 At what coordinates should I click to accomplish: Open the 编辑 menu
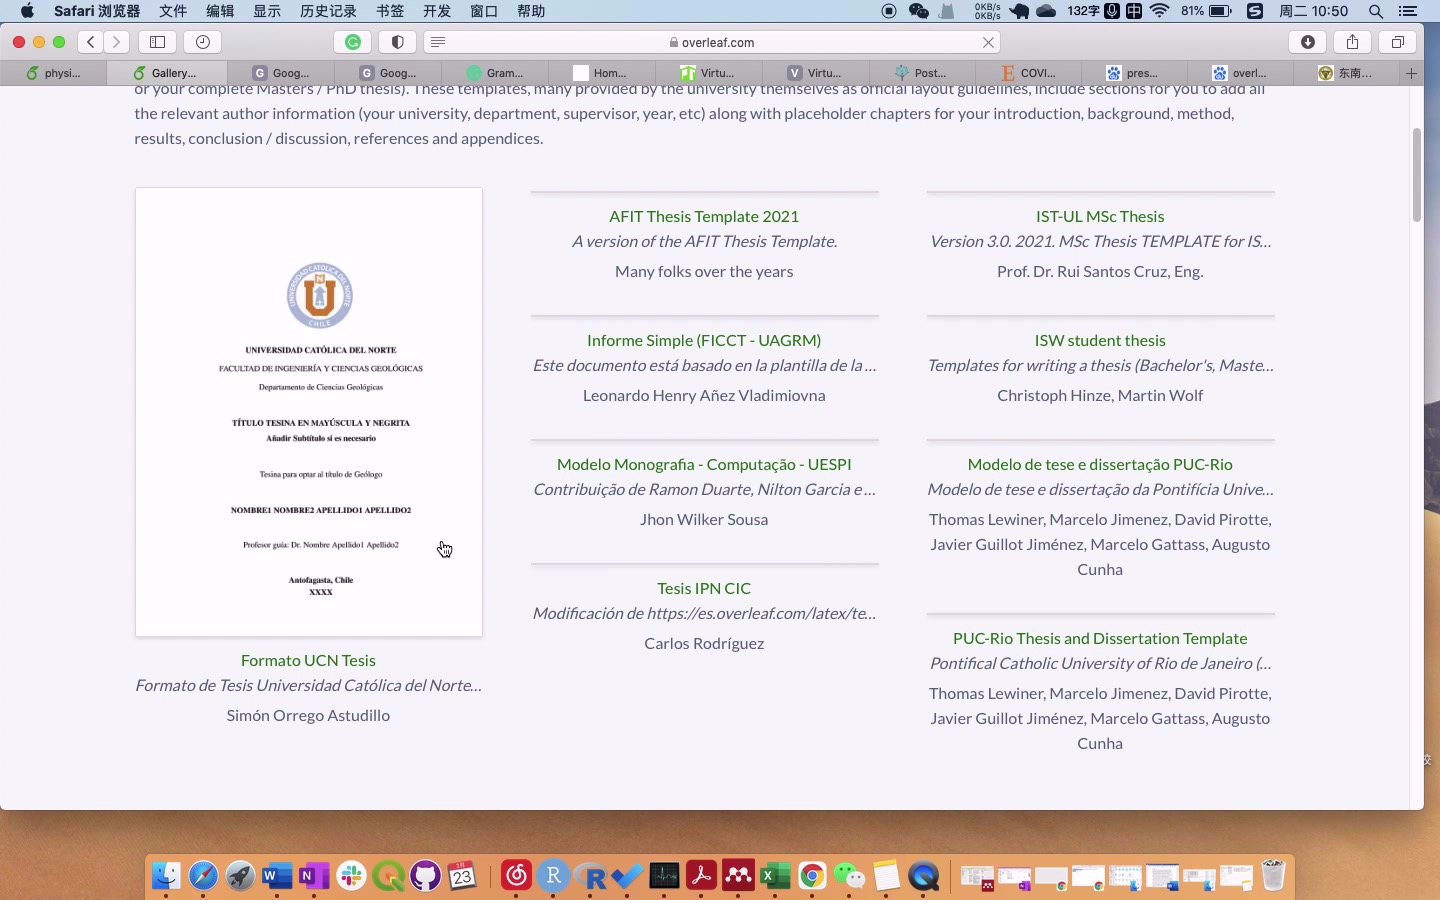point(220,11)
